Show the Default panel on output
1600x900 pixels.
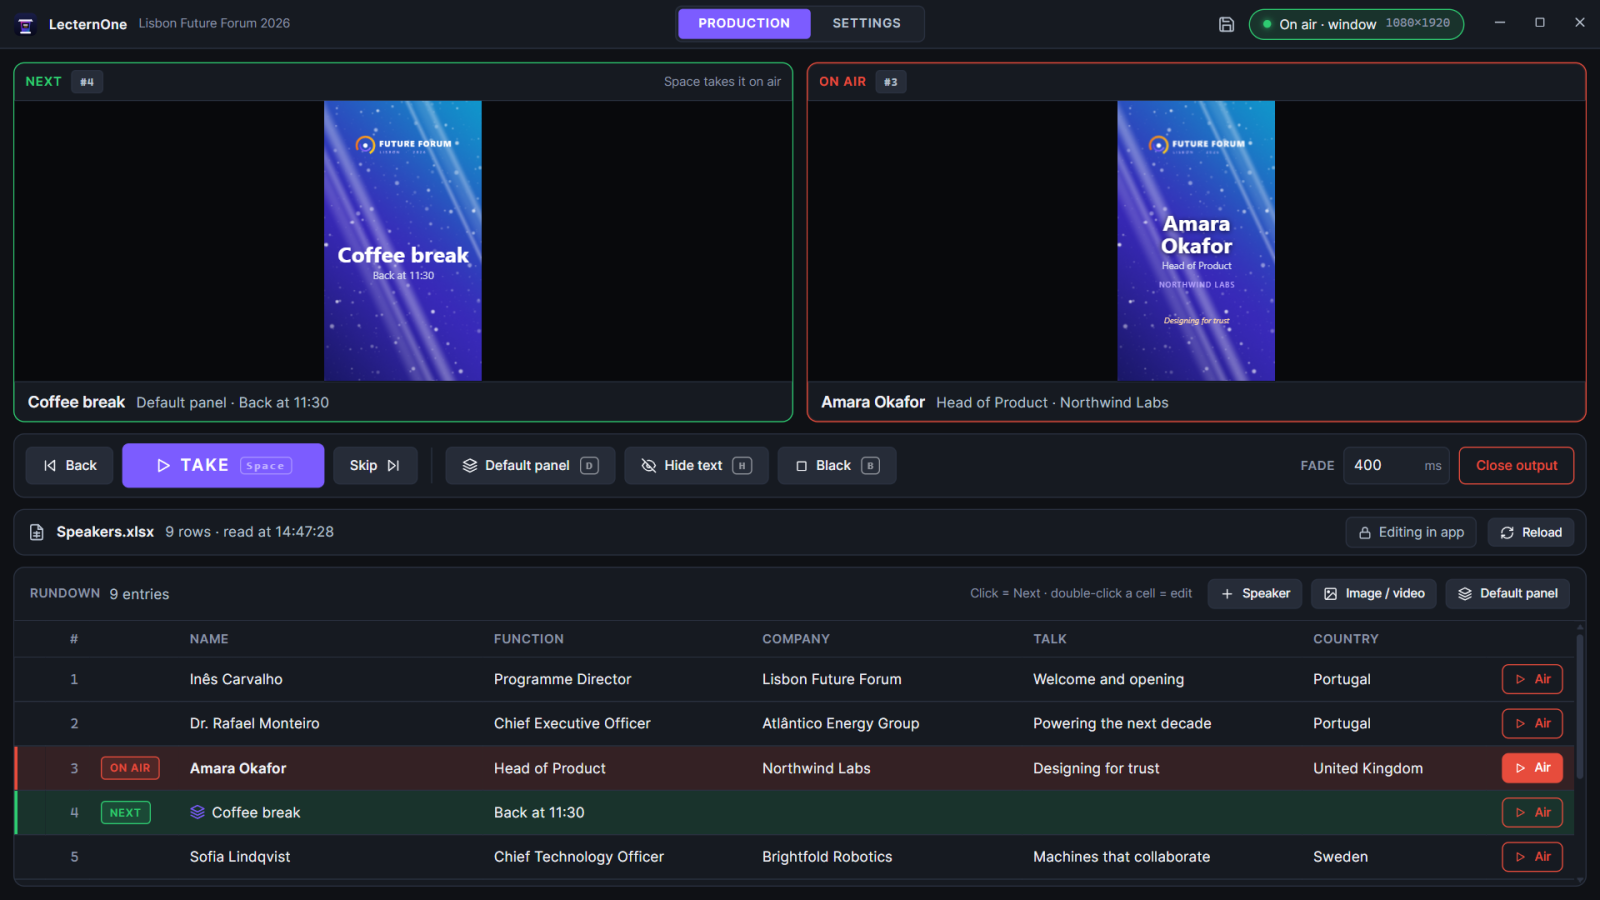[x=530, y=466]
